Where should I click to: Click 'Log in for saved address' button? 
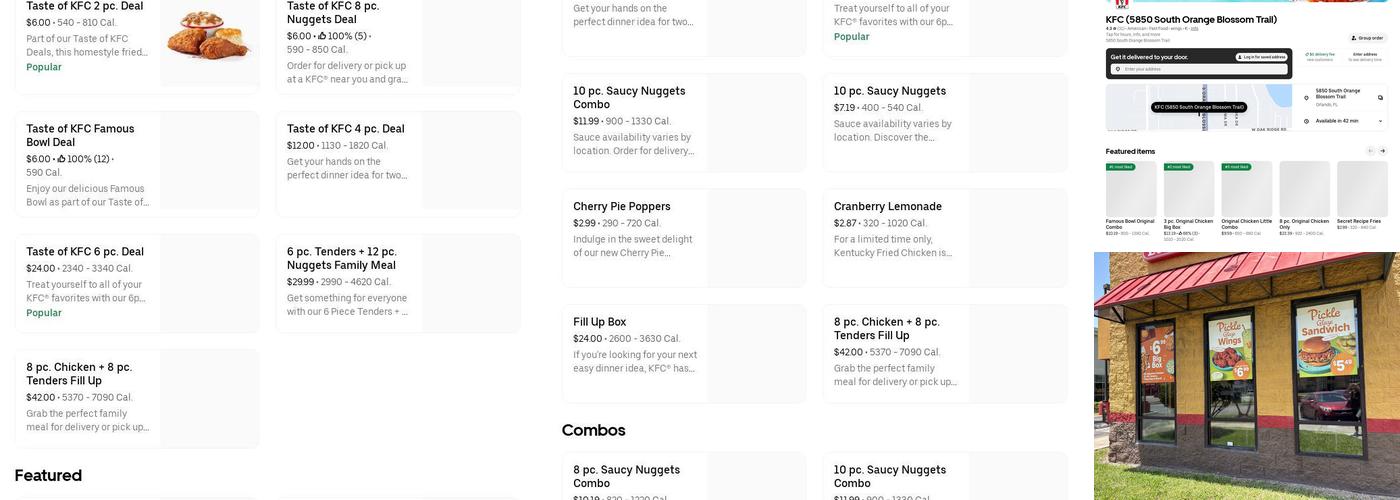click(1260, 57)
